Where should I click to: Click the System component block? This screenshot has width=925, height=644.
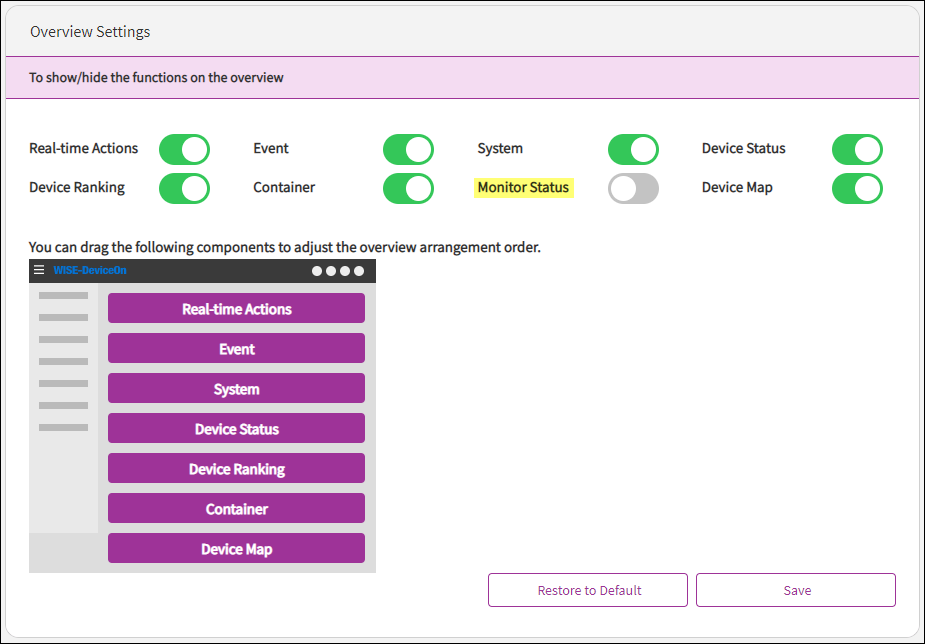click(236, 389)
